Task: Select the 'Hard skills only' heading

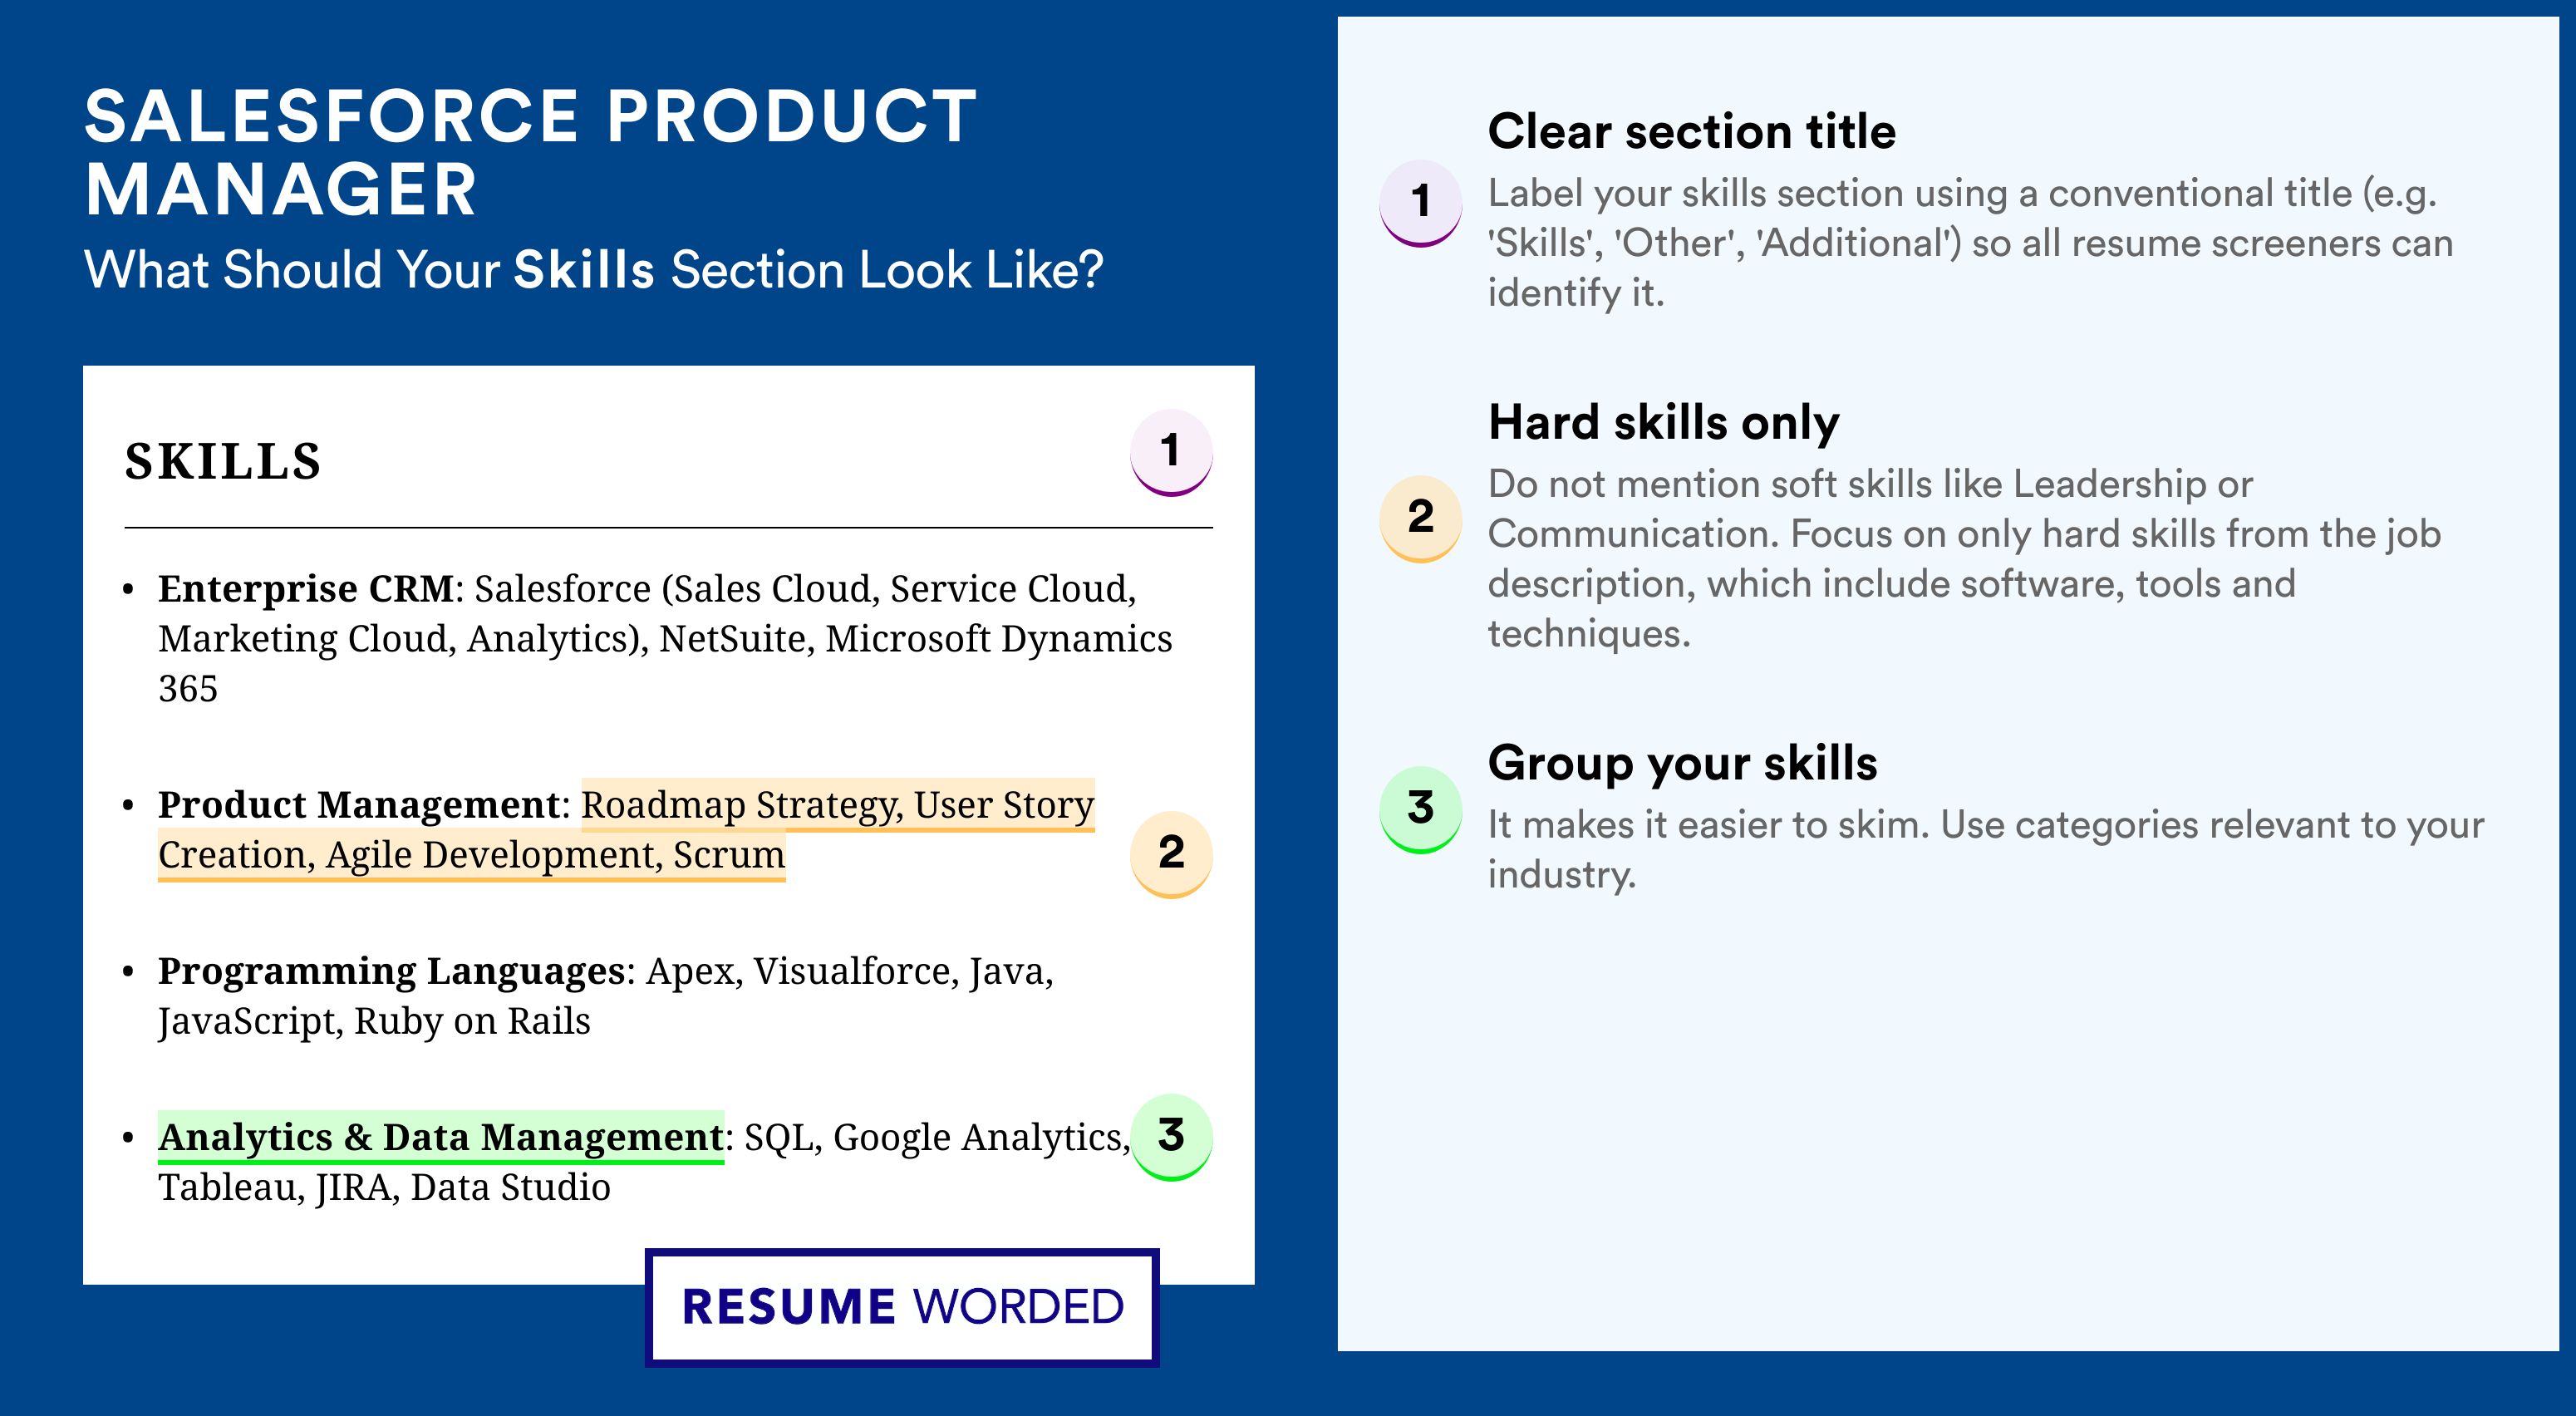Action: (1663, 422)
